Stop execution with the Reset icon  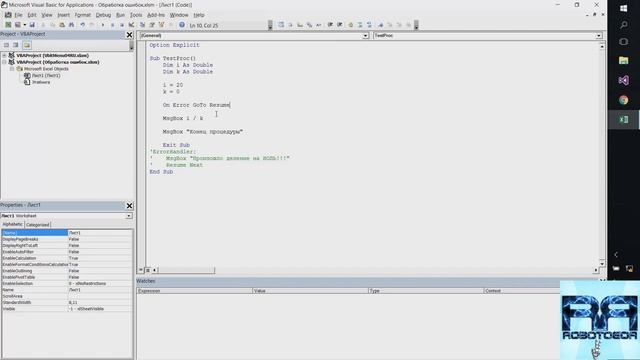pos(122,25)
